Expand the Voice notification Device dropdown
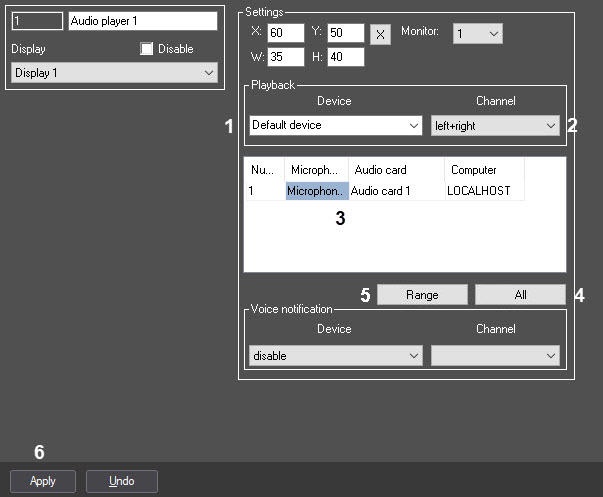The width and height of the screenshot is (603, 497). 336,356
